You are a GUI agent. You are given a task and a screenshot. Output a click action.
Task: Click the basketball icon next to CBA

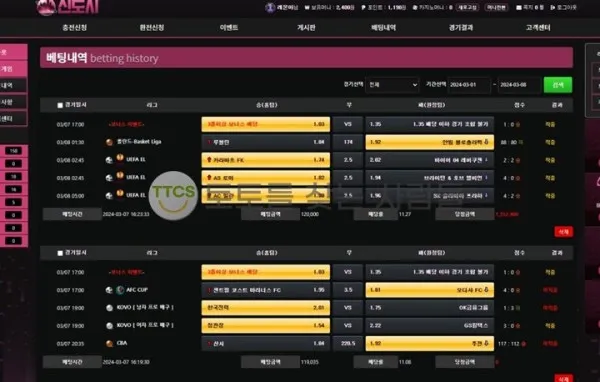[109, 344]
